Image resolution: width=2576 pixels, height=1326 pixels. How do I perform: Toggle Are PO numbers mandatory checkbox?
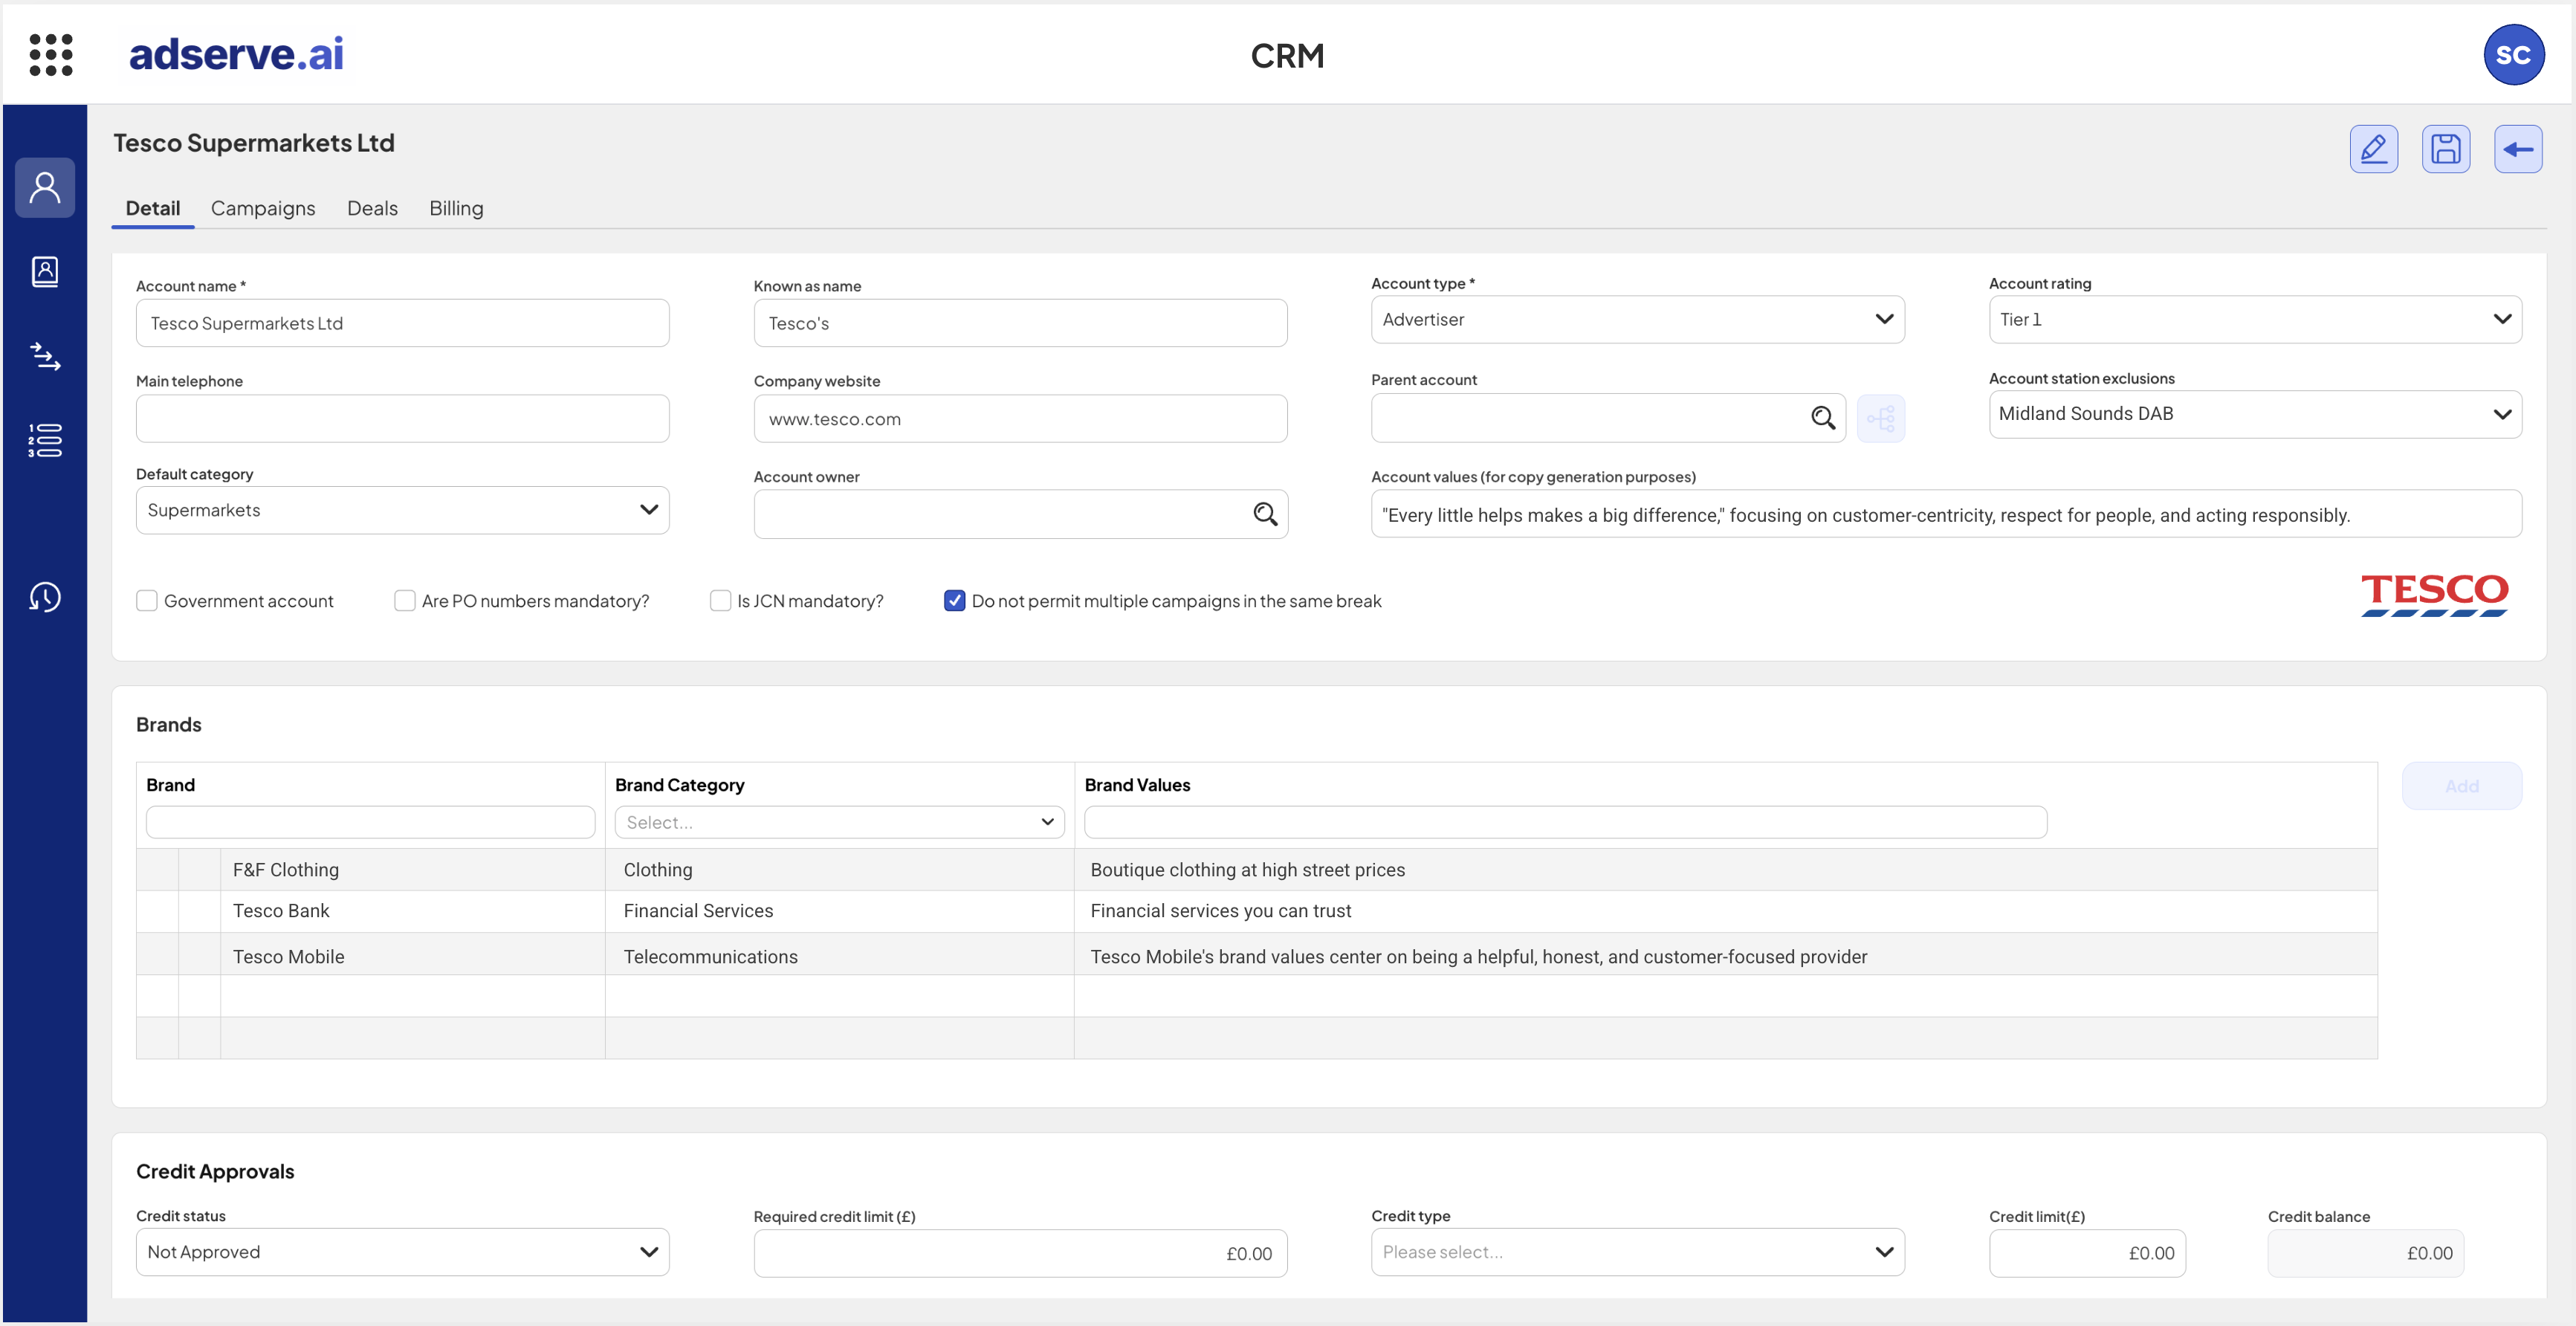404,600
